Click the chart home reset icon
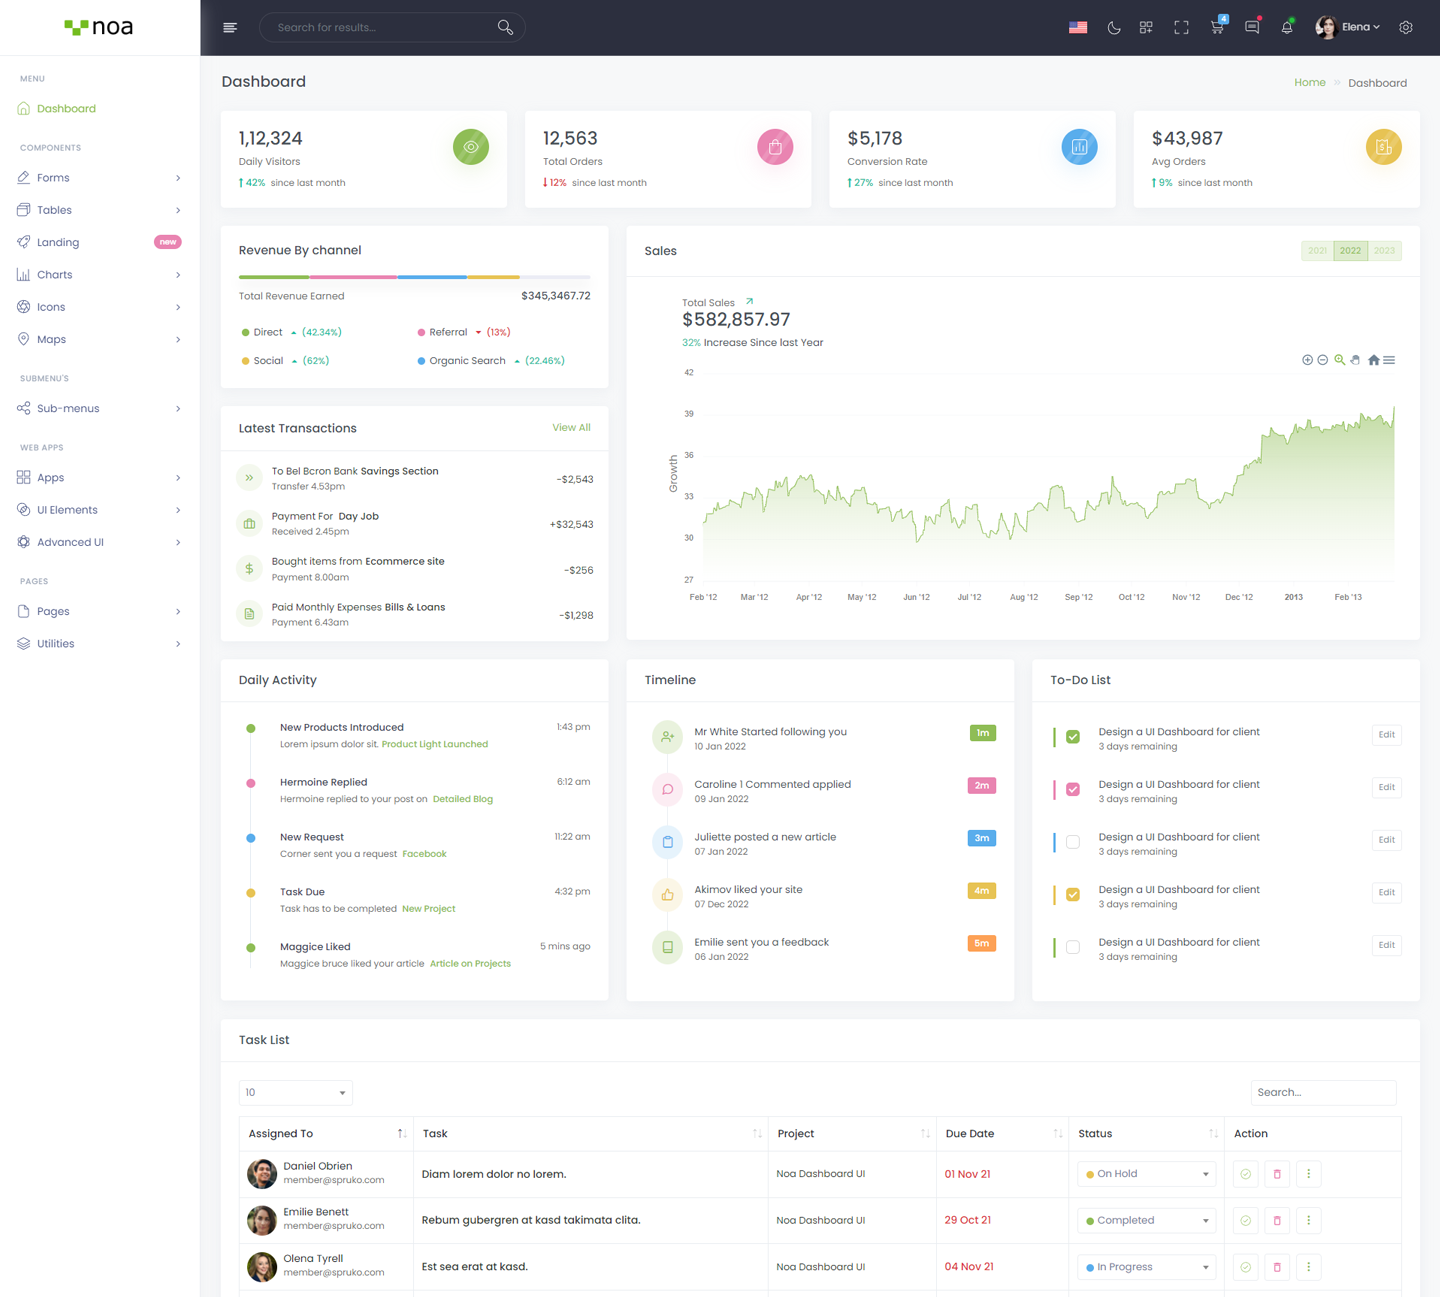The image size is (1440, 1297). click(x=1373, y=360)
